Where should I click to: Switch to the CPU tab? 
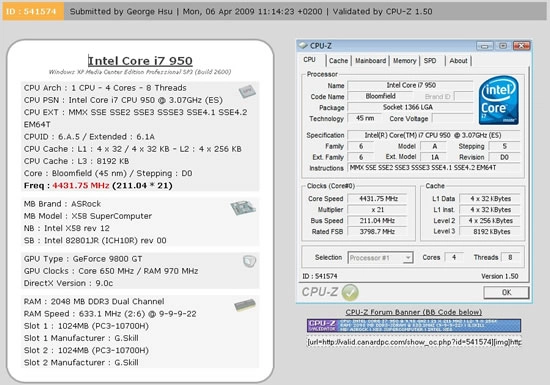(309, 60)
